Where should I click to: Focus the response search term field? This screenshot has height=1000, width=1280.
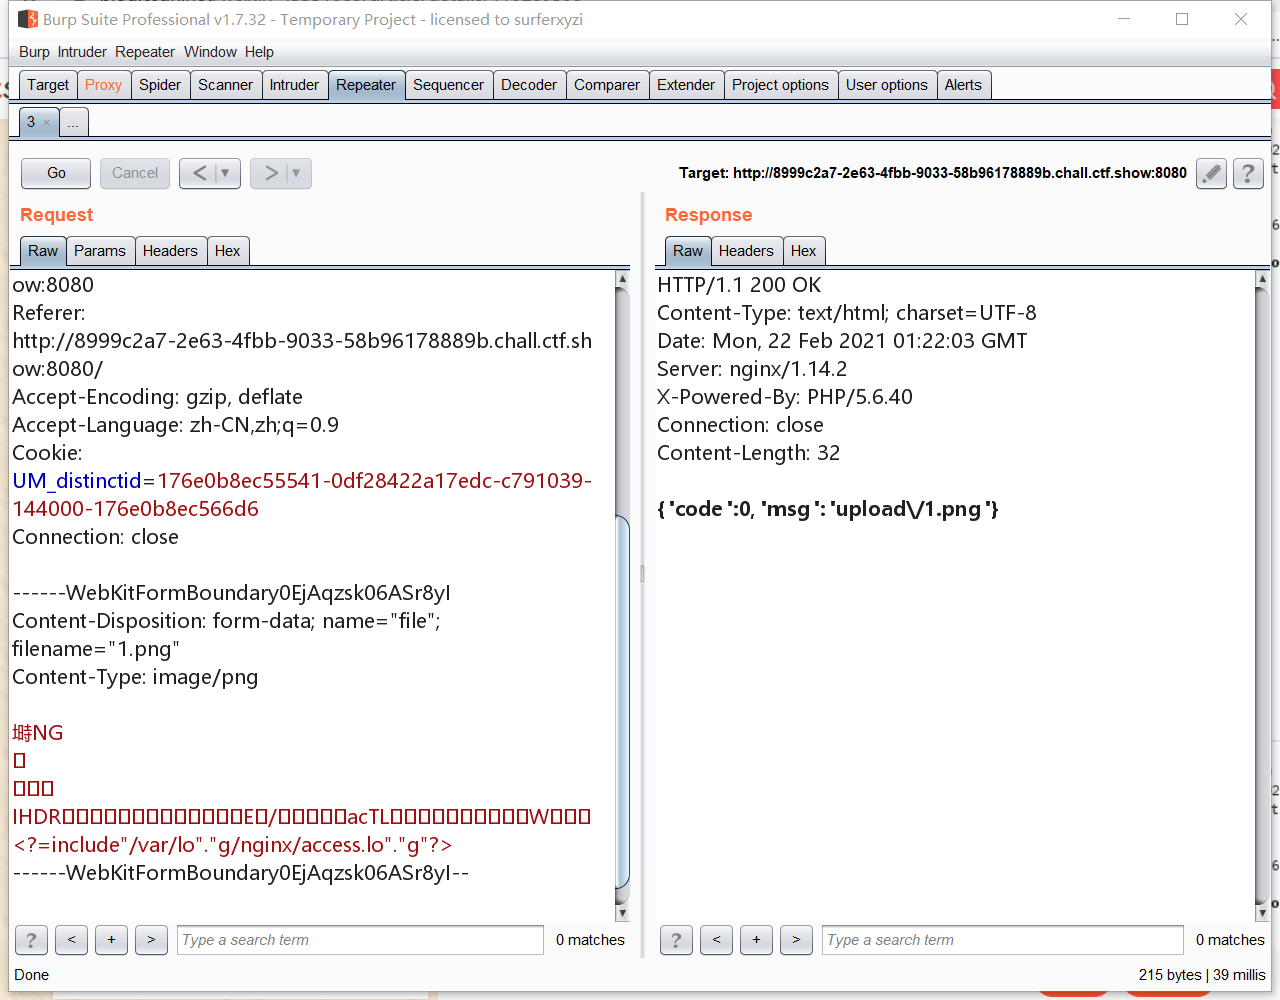click(x=1003, y=940)
